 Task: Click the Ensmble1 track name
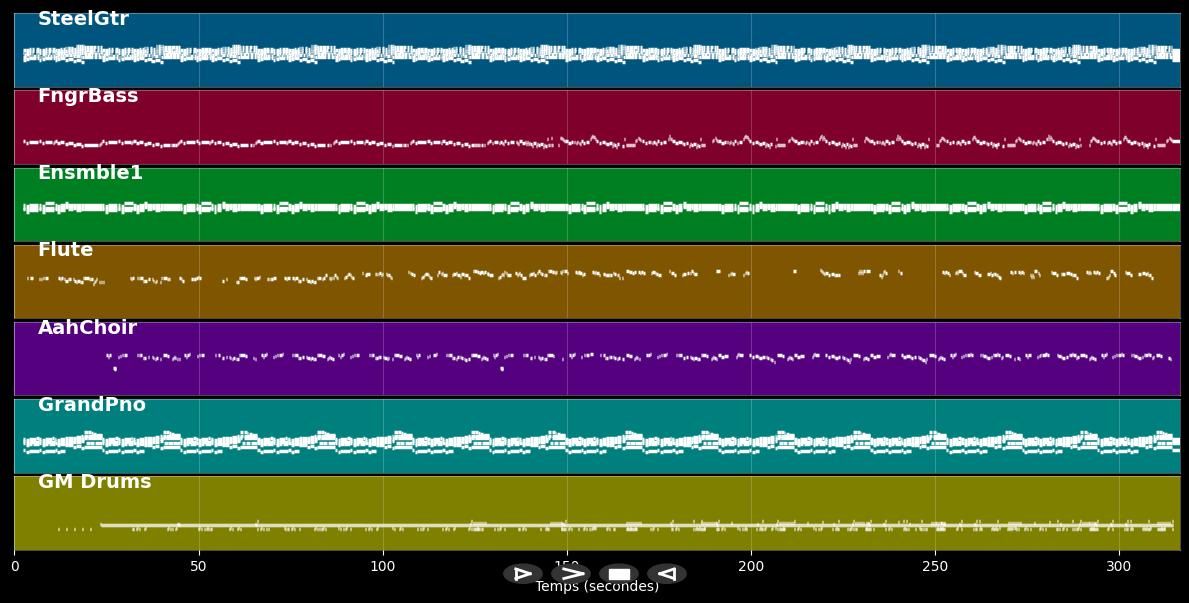pyautogui.click(x=90, y=173)
